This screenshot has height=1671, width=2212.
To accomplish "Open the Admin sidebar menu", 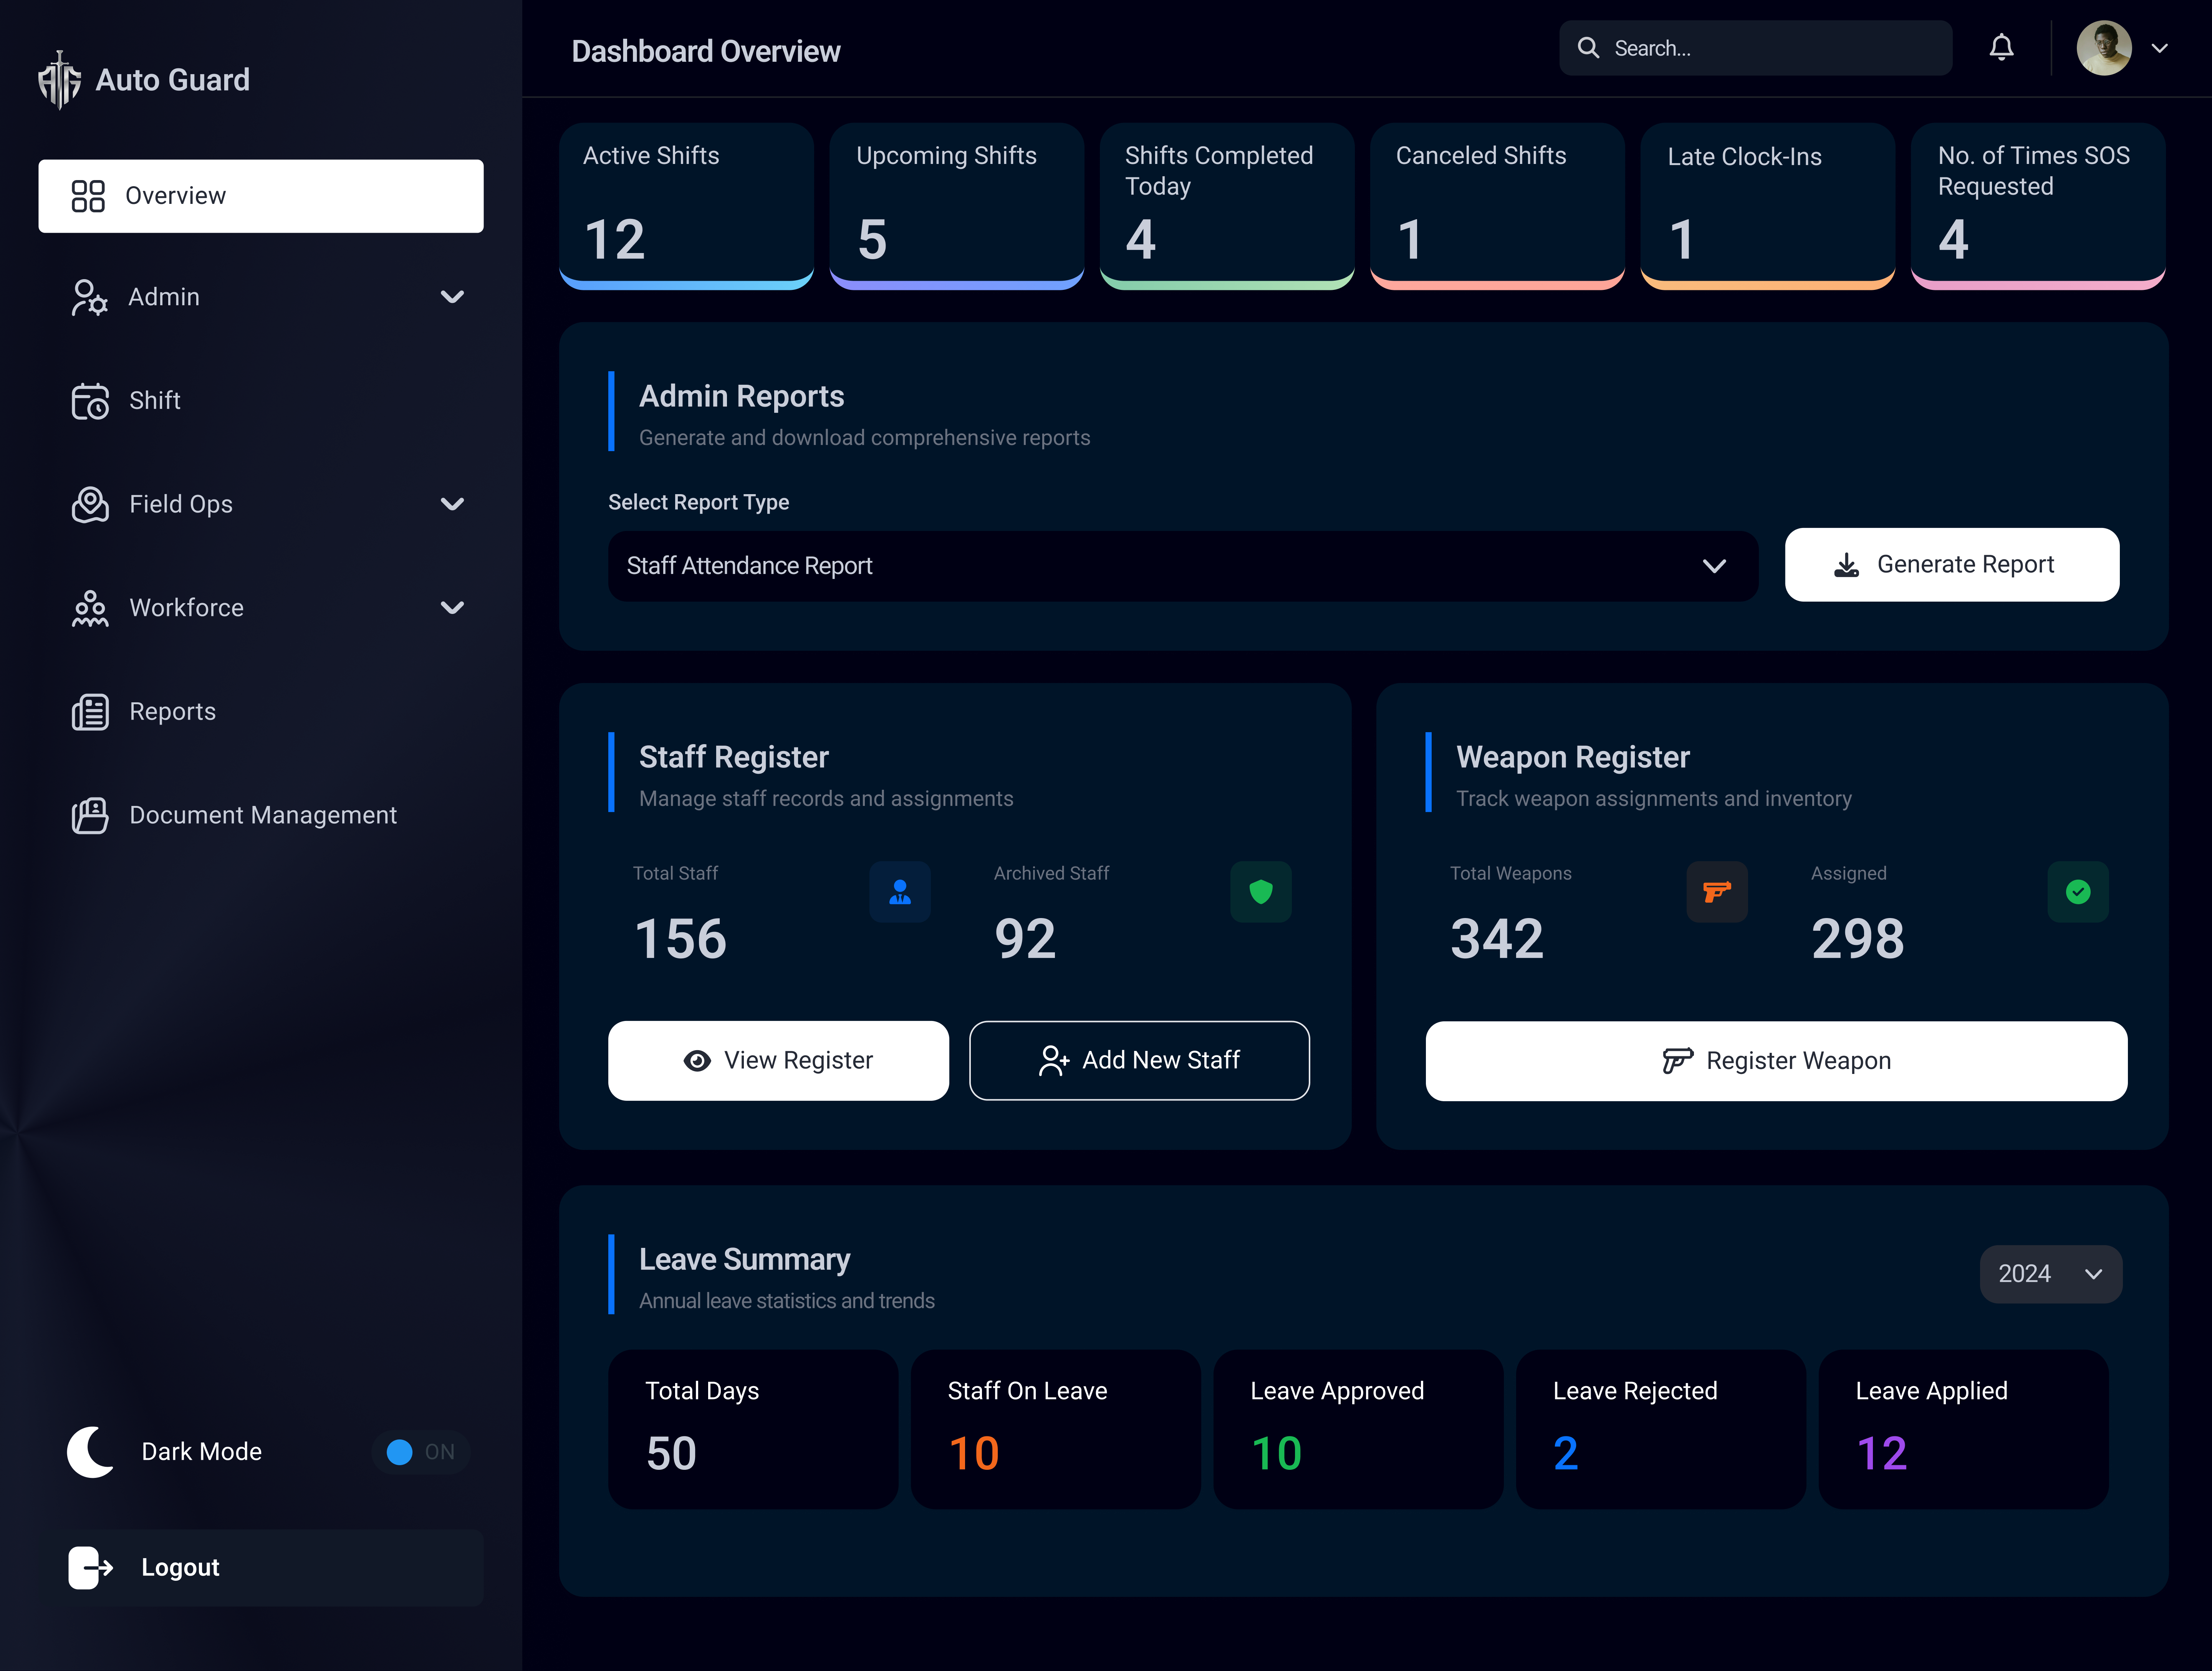I will (x=261, y=297).
